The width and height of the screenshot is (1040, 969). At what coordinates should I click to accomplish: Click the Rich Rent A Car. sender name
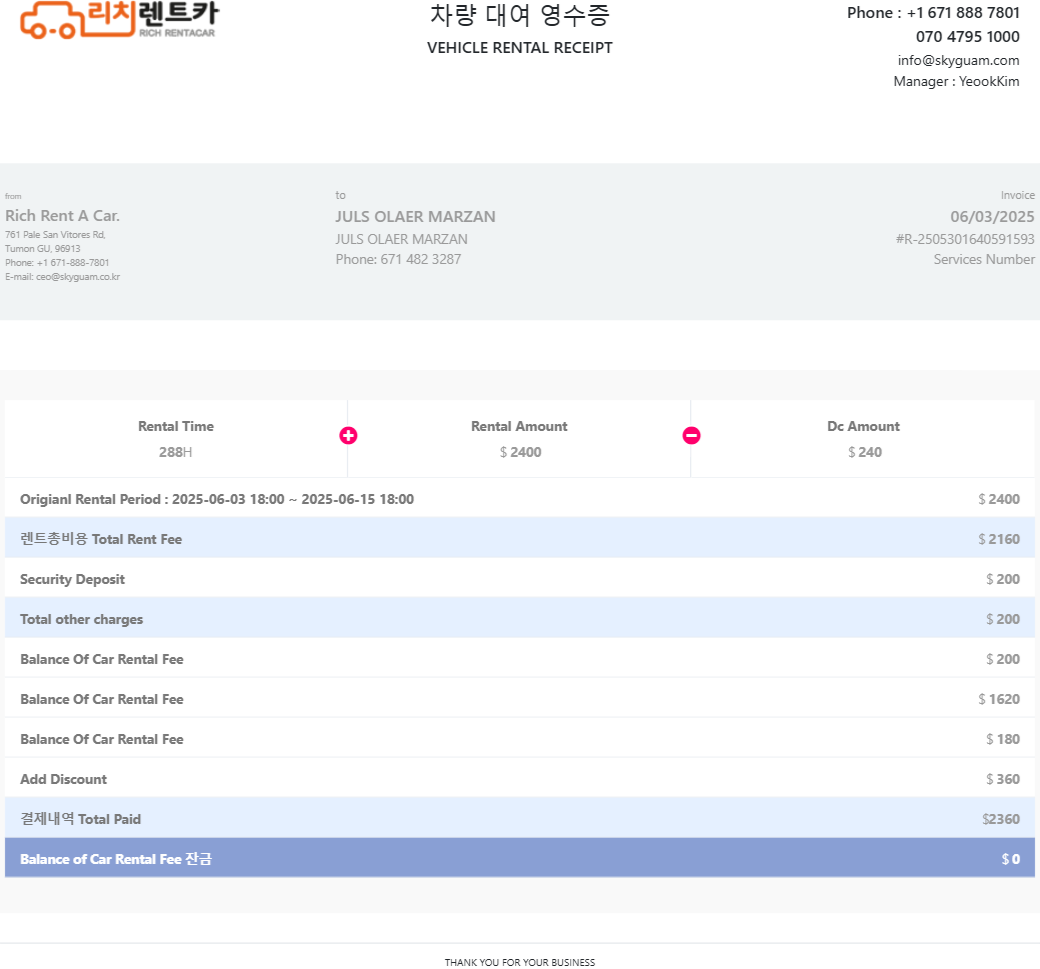(x=62, y=216)
